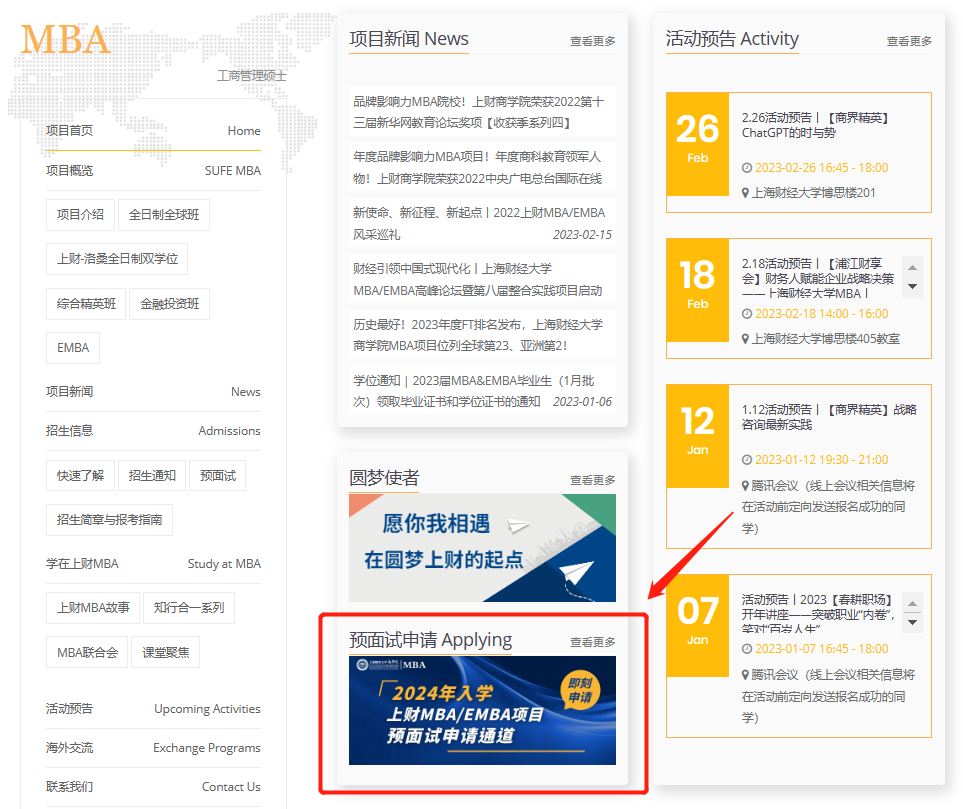Go to 项目新闻 News in the sidebar
This screenshot has height=809, width=963.
point(153,392)
